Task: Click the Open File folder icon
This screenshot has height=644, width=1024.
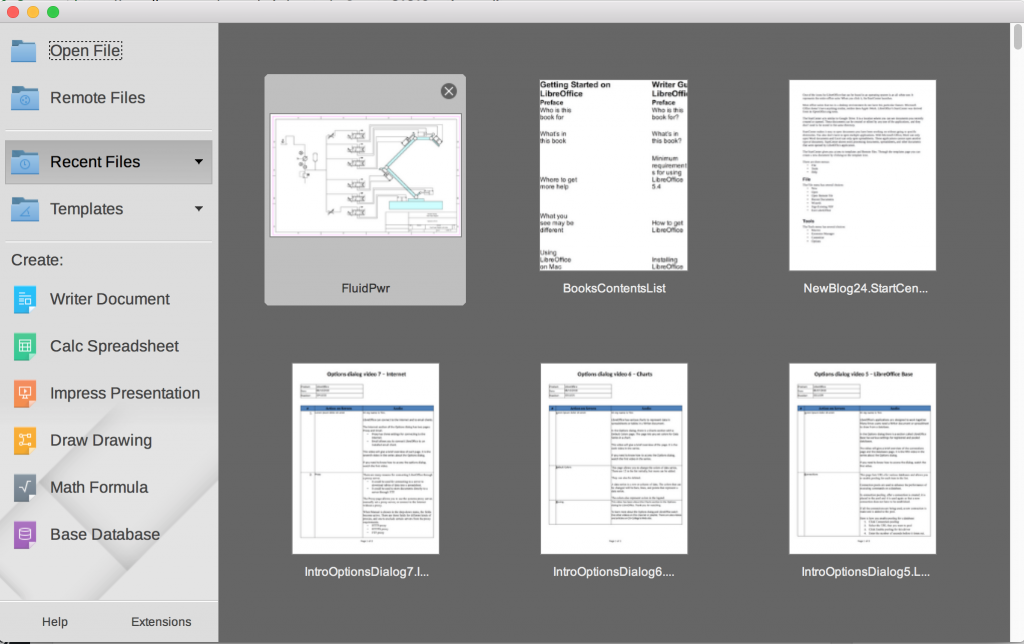Action: click(24, 51)
